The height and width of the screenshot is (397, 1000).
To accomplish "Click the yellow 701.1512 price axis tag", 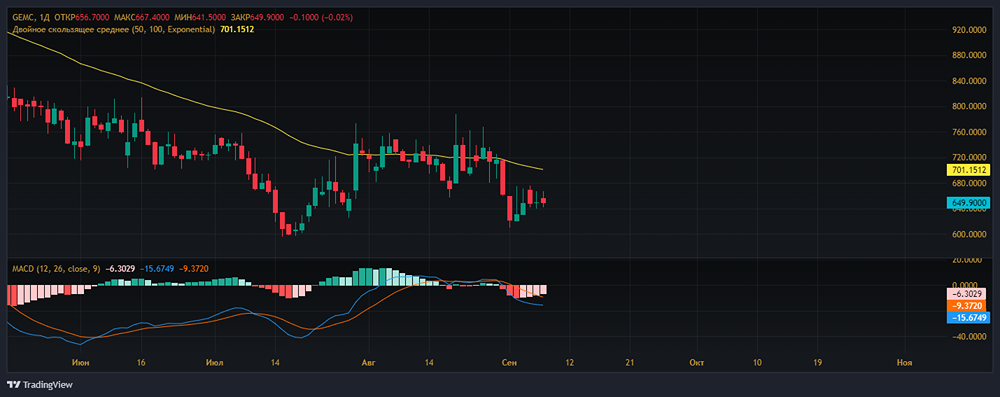I will (969, 170).
